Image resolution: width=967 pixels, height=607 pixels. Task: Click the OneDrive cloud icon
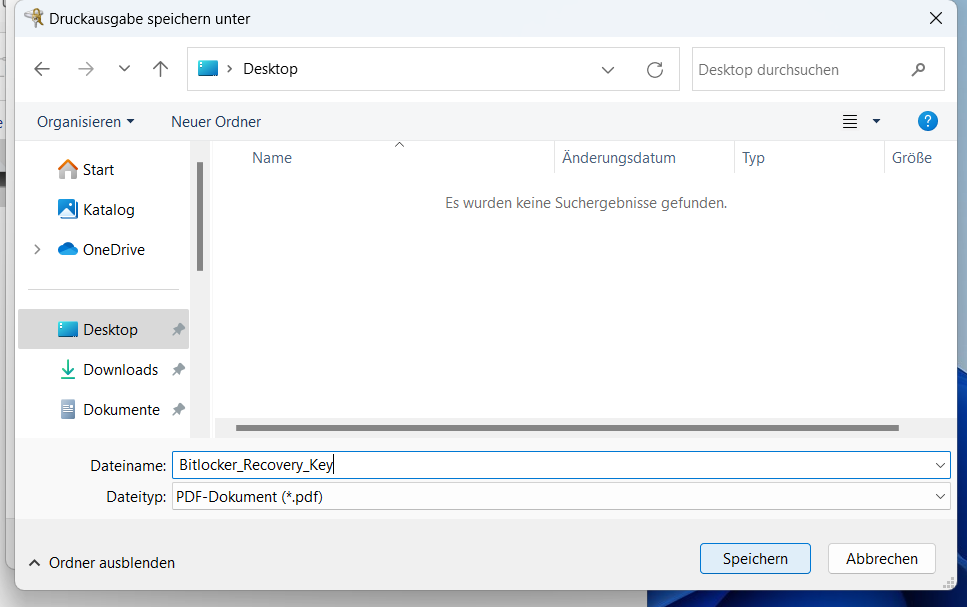click(68, 249)
